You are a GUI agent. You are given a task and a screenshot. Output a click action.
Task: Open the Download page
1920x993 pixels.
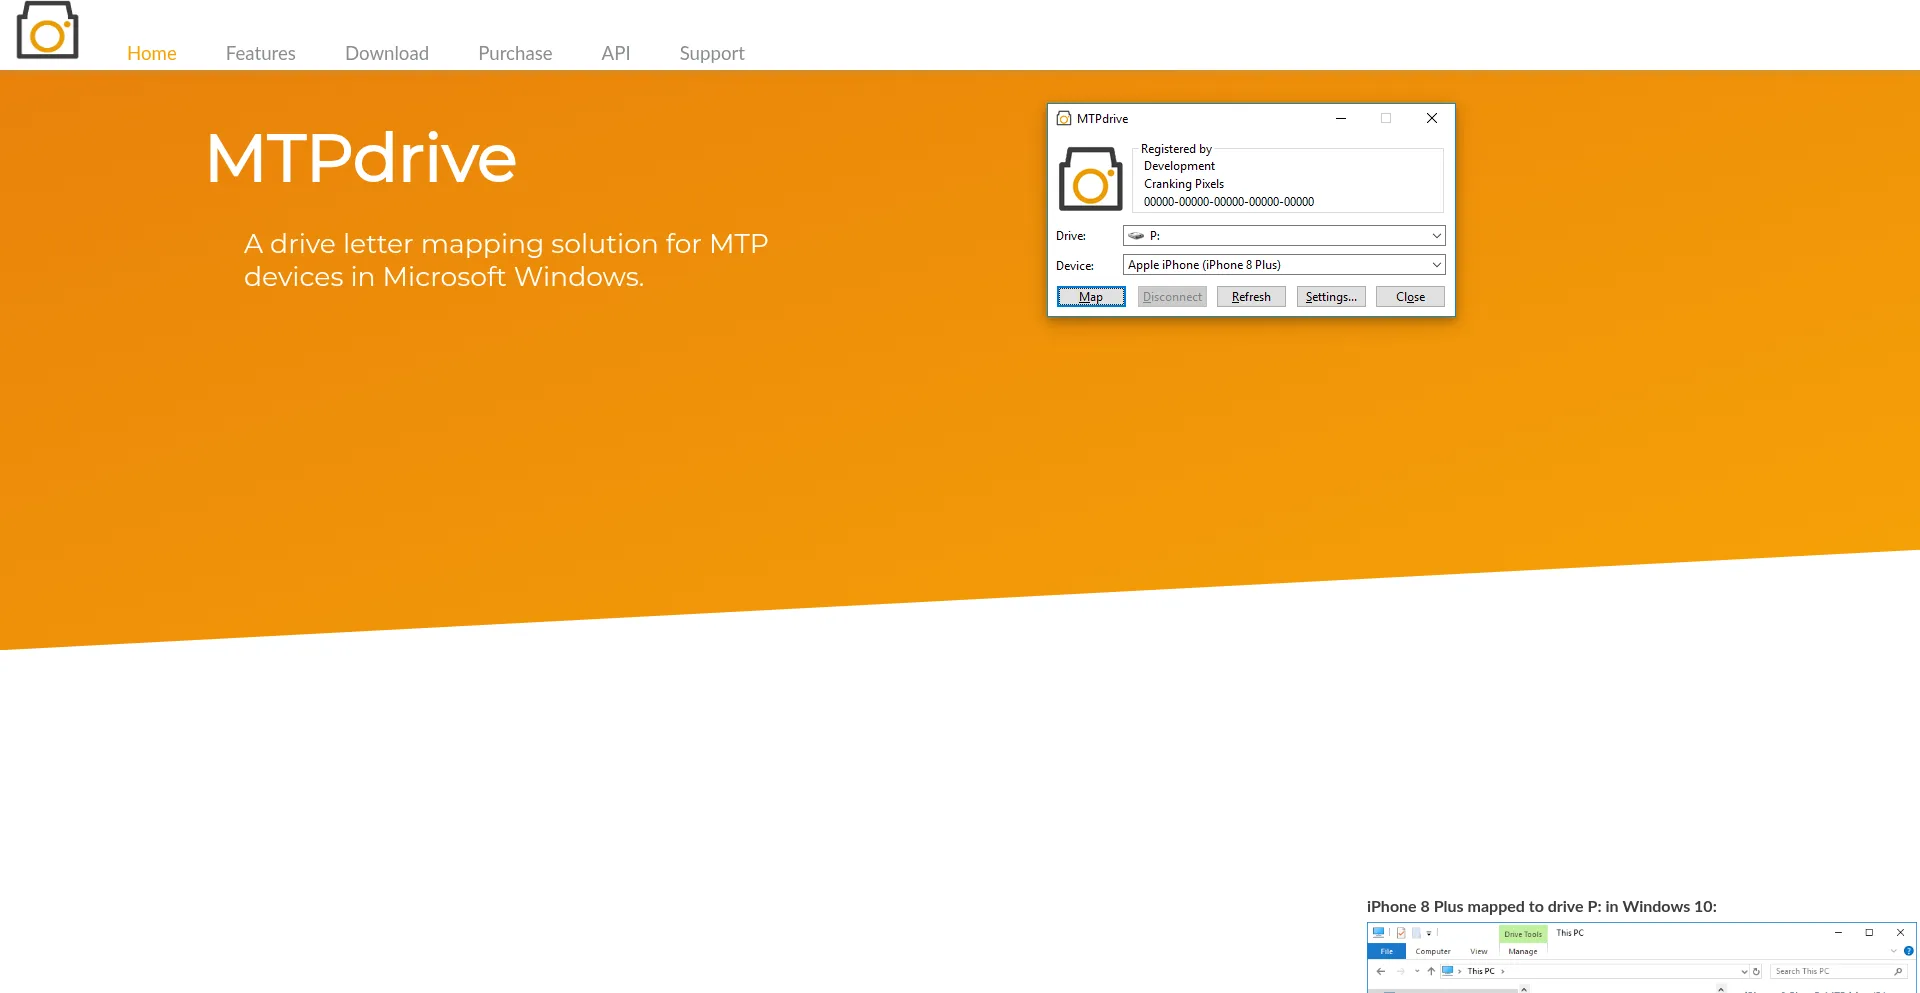point(387,53)
